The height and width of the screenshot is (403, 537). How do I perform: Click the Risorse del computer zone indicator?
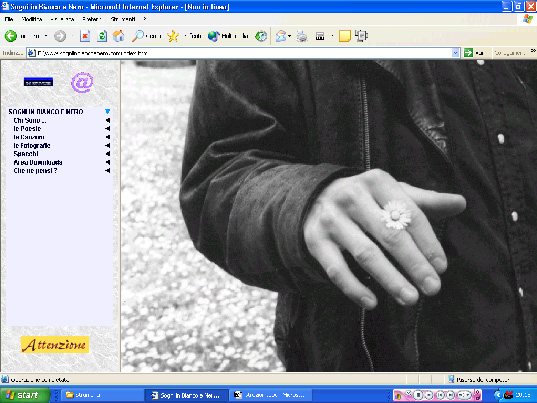point(479,379)
